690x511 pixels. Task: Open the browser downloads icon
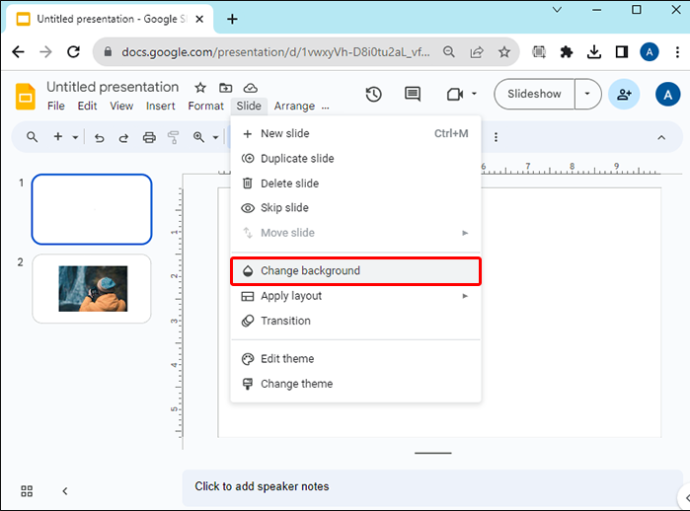(594, 52)
